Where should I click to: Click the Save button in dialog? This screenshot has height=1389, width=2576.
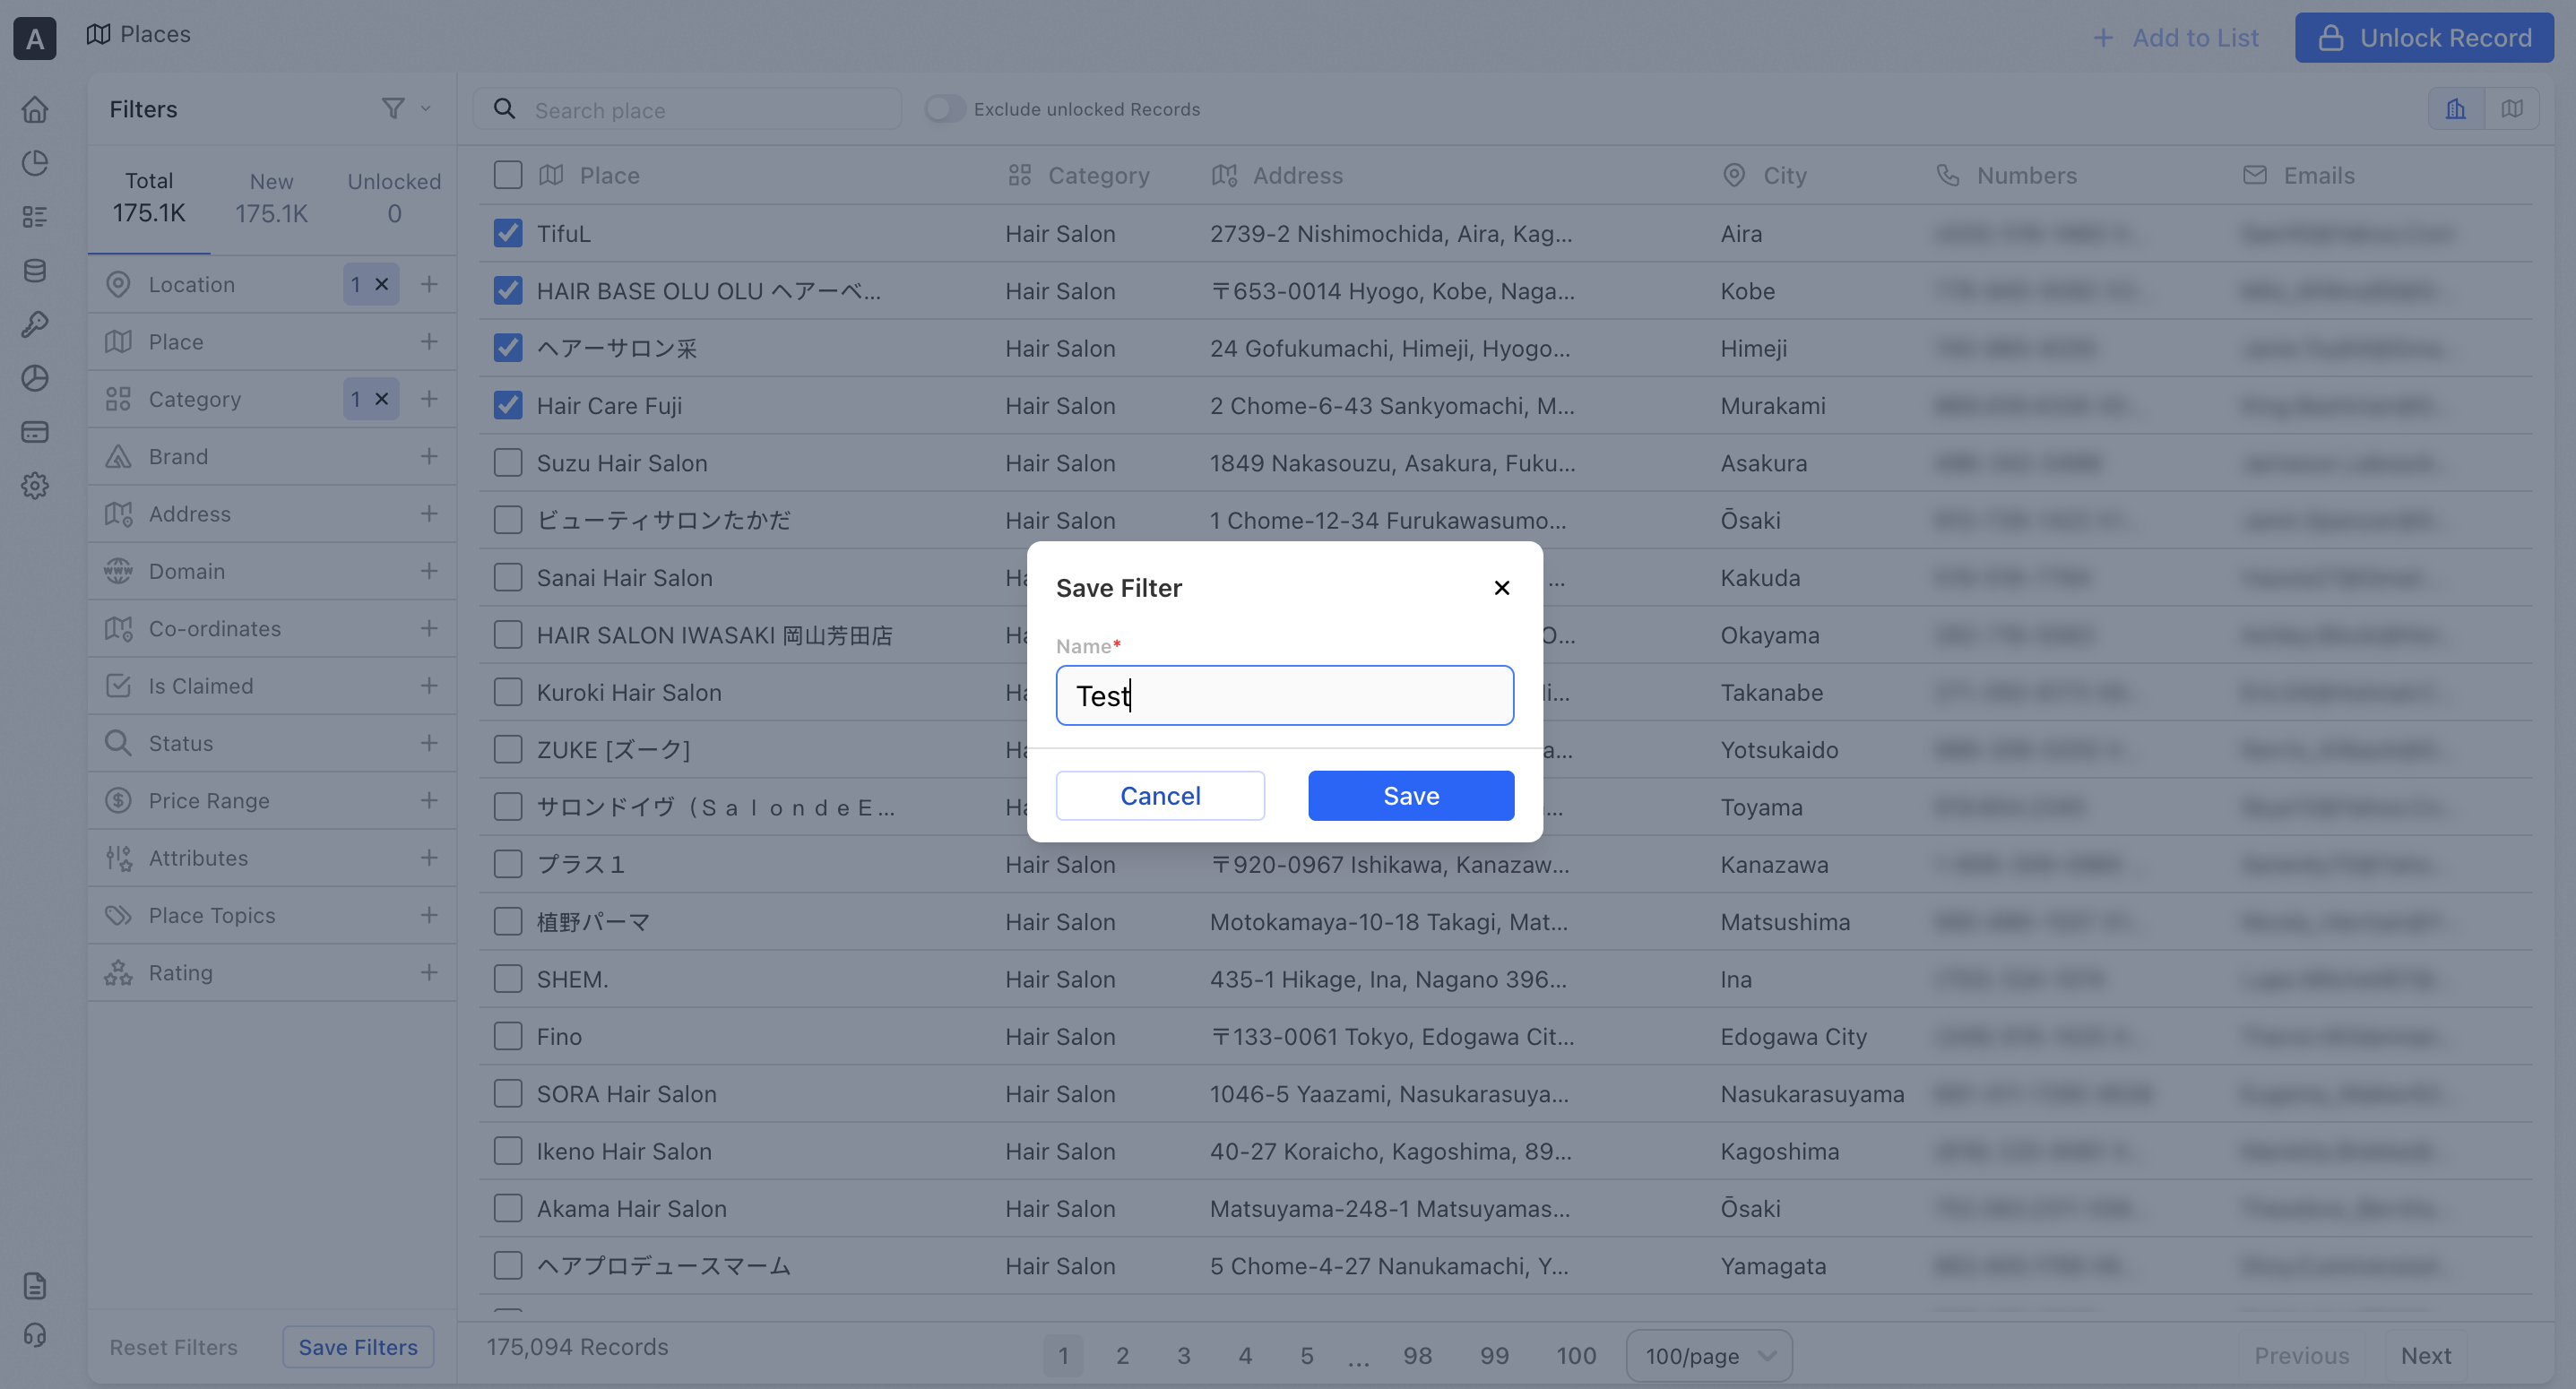pyautogui.click(x=1410, y=796)
